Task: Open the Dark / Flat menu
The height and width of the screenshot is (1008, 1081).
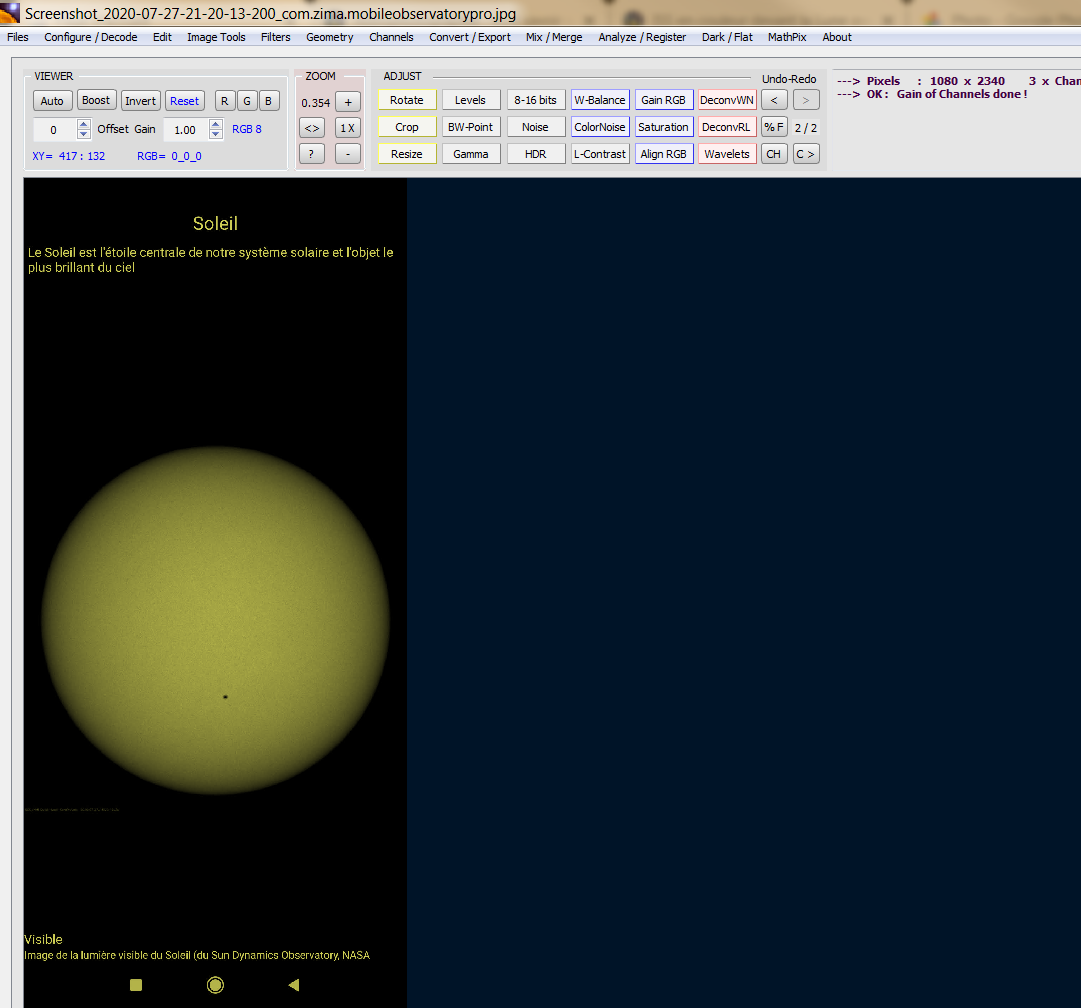Action: click(727, 37)
